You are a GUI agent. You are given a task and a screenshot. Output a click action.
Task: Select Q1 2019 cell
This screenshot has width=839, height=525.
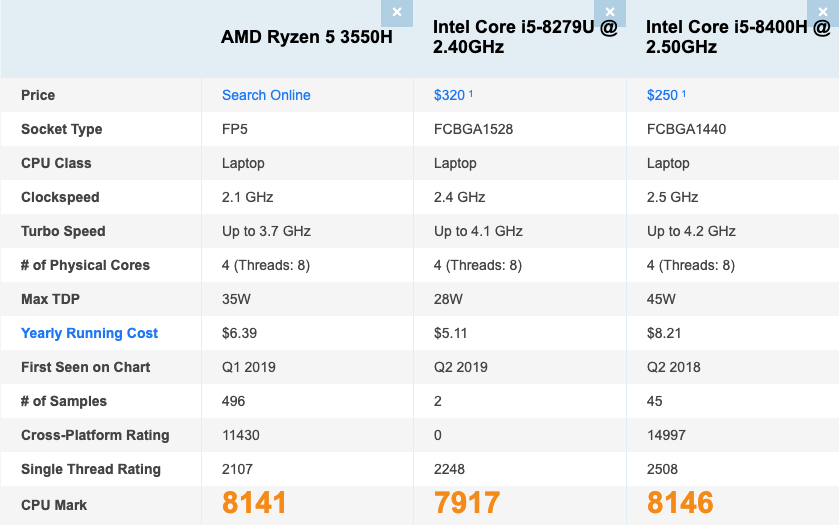click(x=249, y=367)
